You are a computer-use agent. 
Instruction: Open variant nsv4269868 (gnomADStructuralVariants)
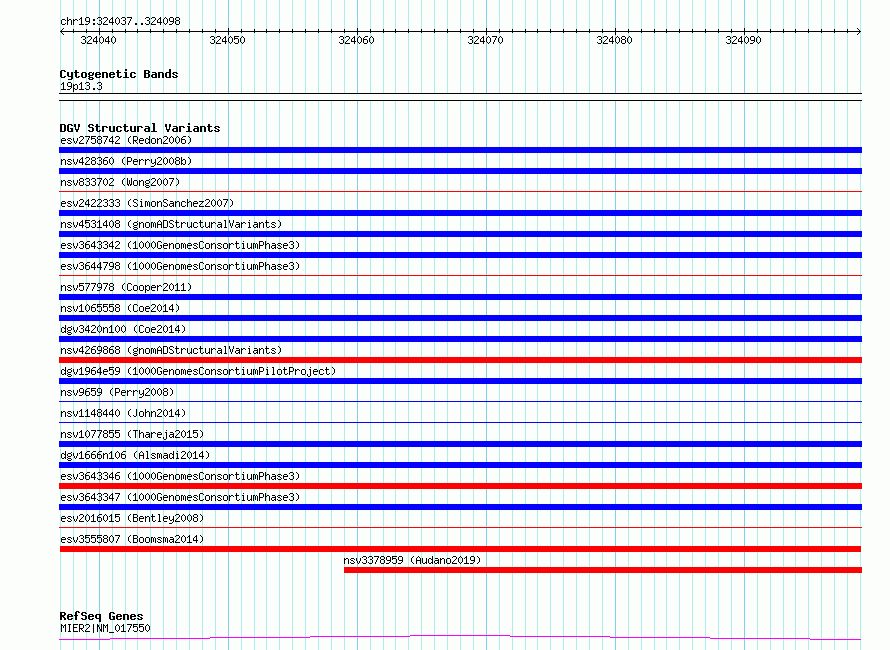pyautogui.click(x=171, y=350)
